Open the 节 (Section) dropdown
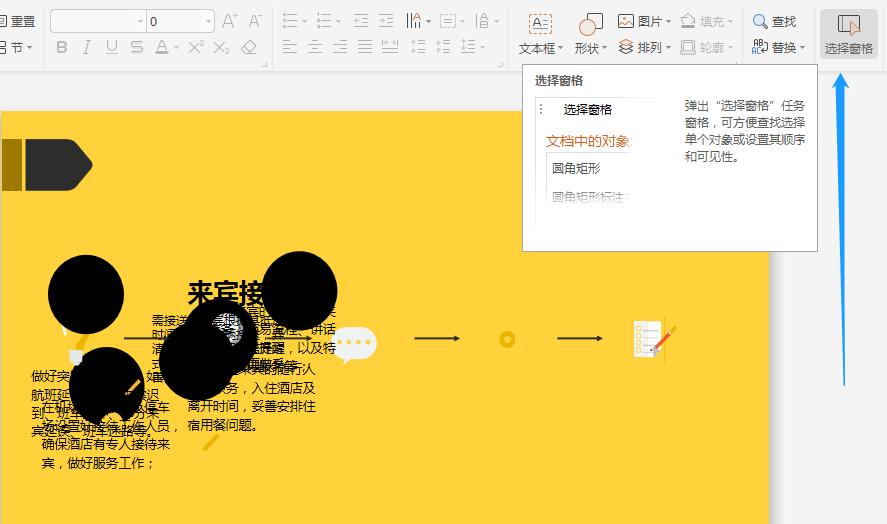Viewport: 887px width, 524px height. tap(17, 48)
